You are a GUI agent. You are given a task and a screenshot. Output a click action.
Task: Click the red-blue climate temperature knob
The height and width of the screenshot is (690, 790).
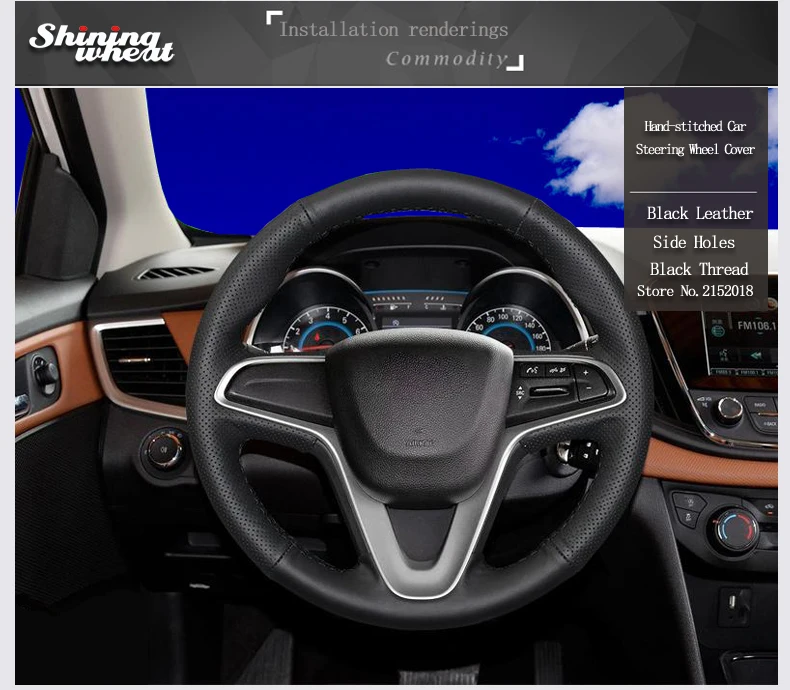[x=735, y=530]
